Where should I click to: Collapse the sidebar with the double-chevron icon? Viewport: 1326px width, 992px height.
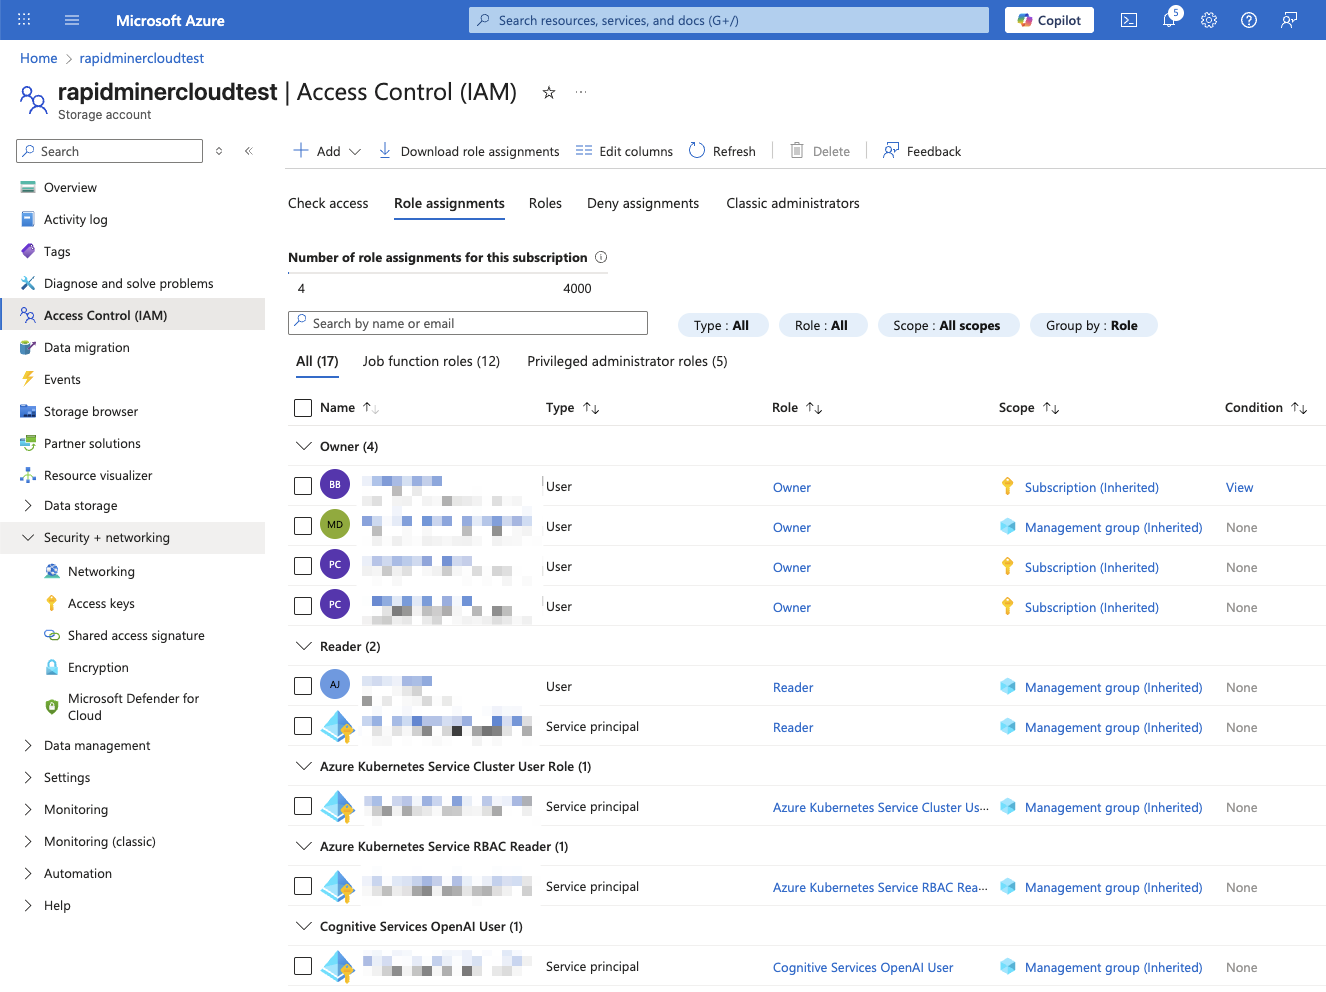point(249,151)
